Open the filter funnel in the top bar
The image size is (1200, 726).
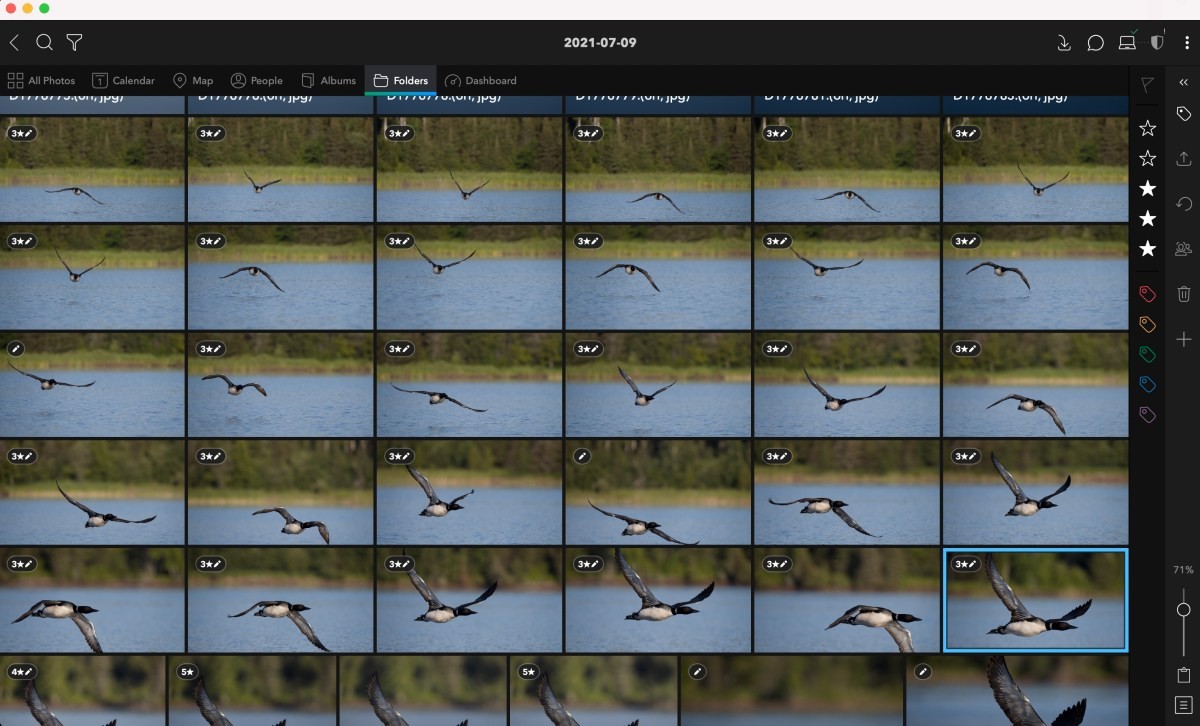(x=74, y=42)
